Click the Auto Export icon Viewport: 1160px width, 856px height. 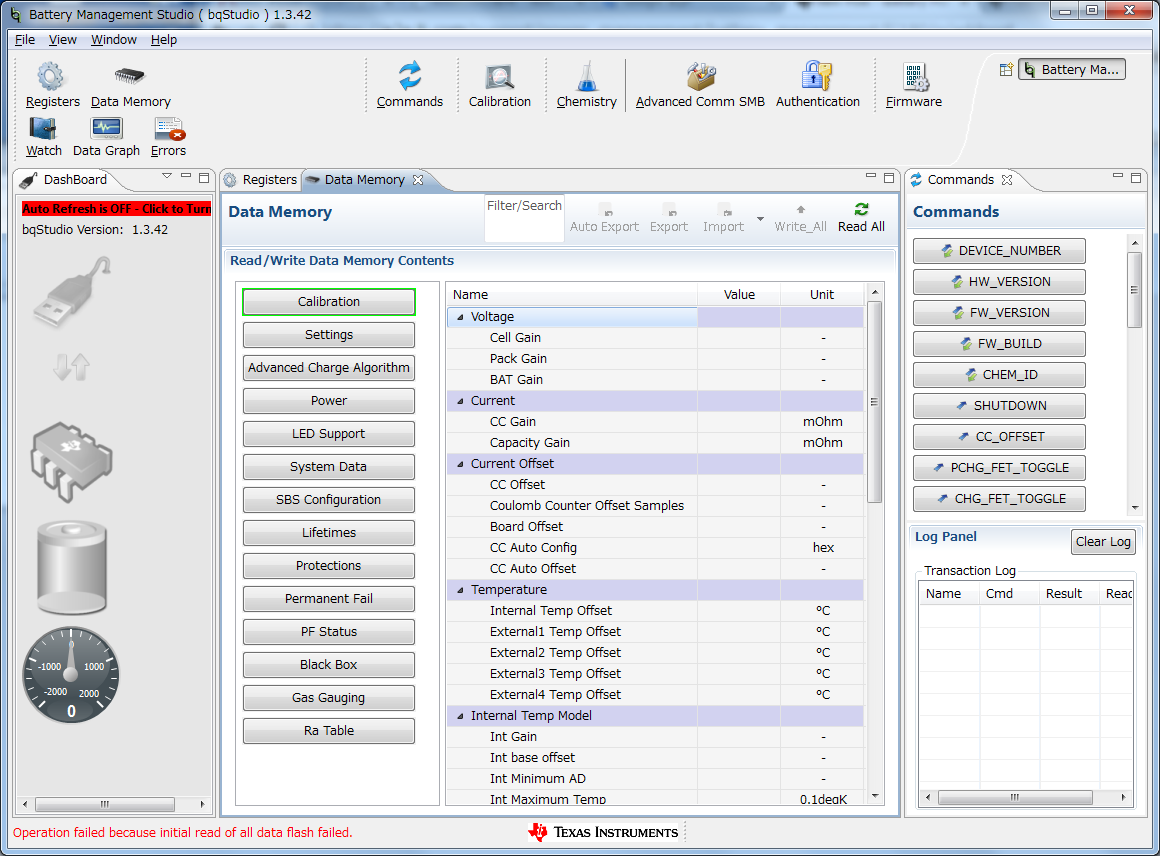coord(605,210)
